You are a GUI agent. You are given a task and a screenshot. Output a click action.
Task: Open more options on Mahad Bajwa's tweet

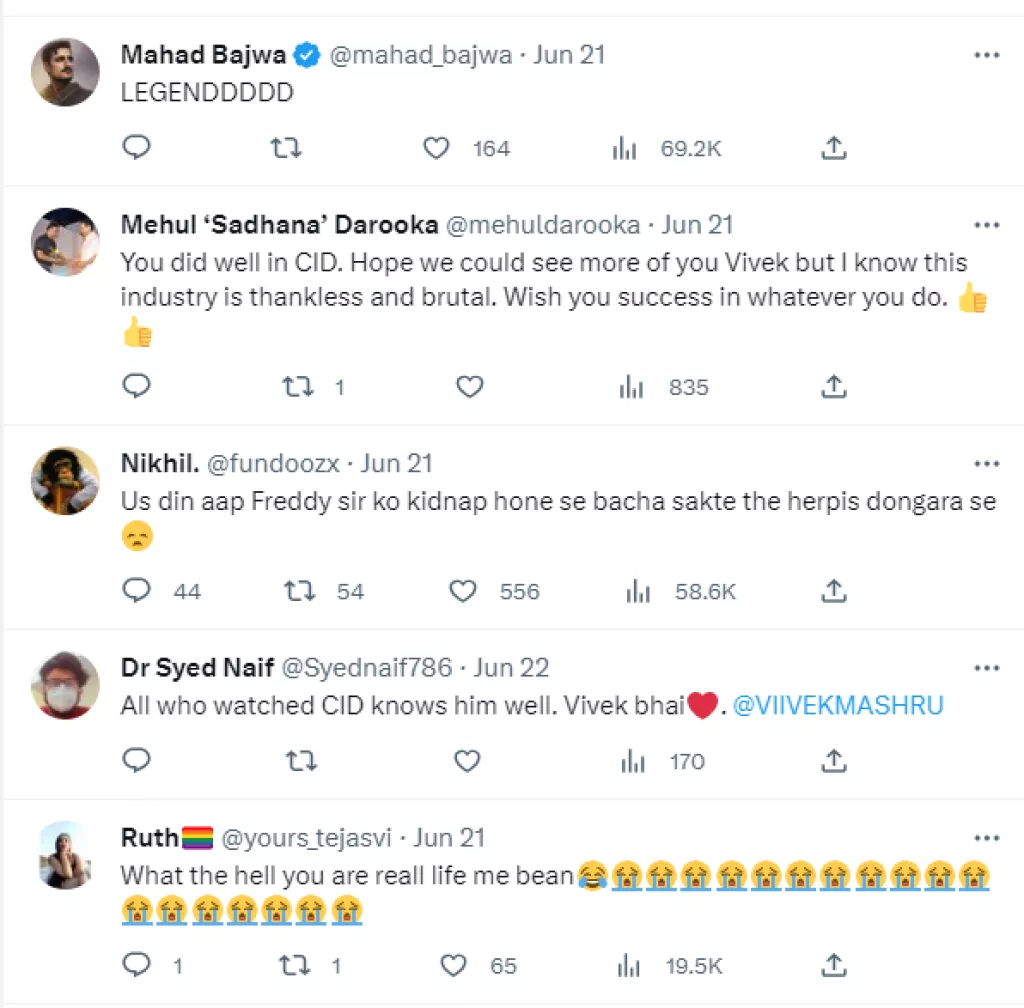click(x=986, y=55)
